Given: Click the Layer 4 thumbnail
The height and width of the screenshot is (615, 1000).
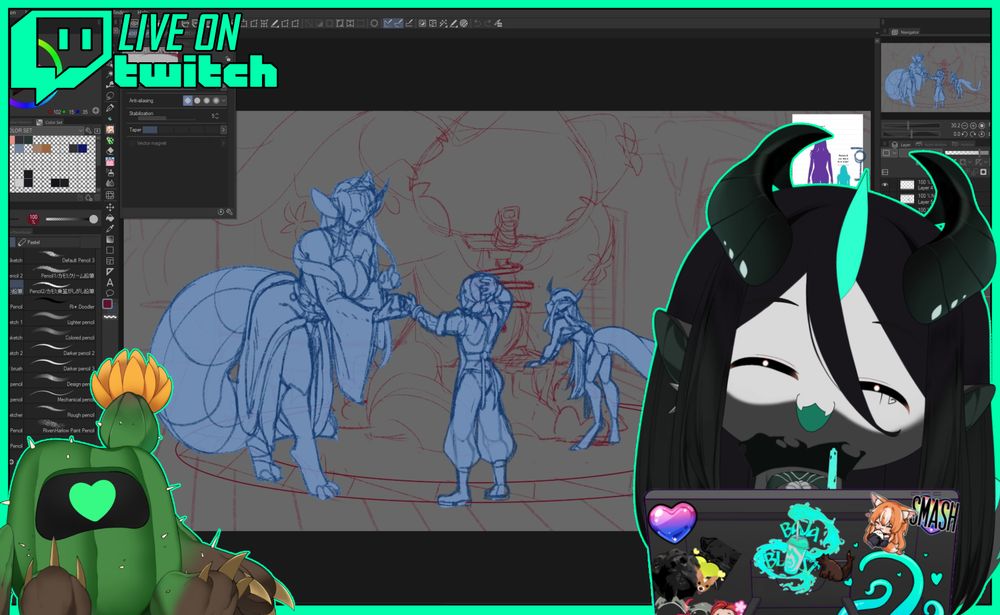Looking at the screenshot, I should coord(907,184).
